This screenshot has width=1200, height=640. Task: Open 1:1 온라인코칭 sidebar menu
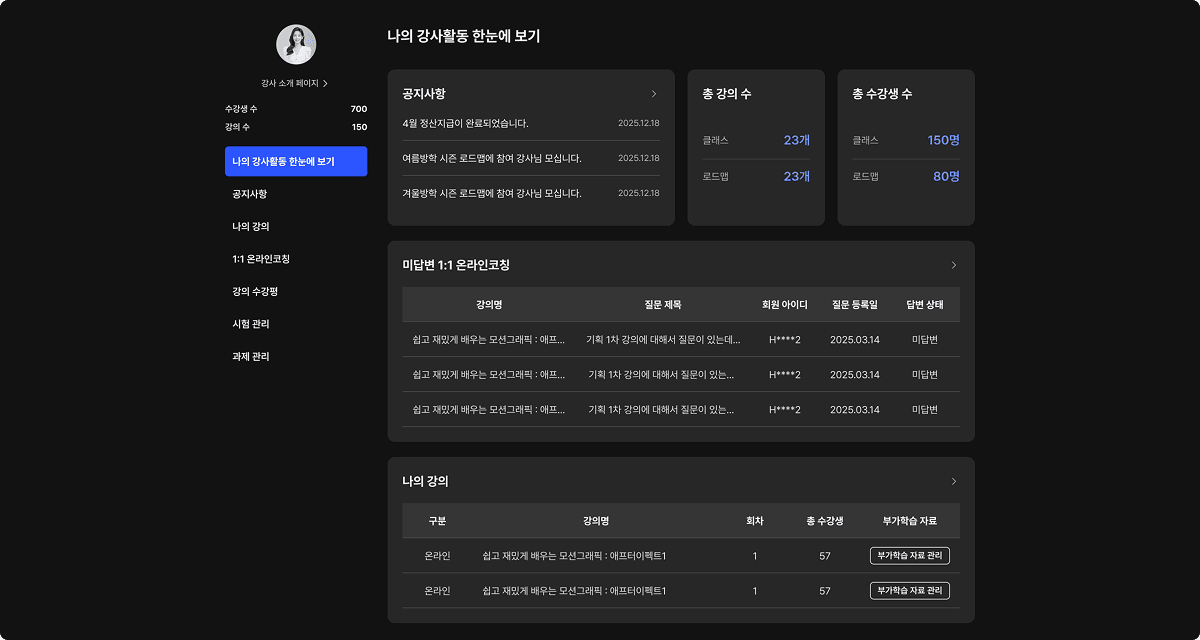pos(261,259)
